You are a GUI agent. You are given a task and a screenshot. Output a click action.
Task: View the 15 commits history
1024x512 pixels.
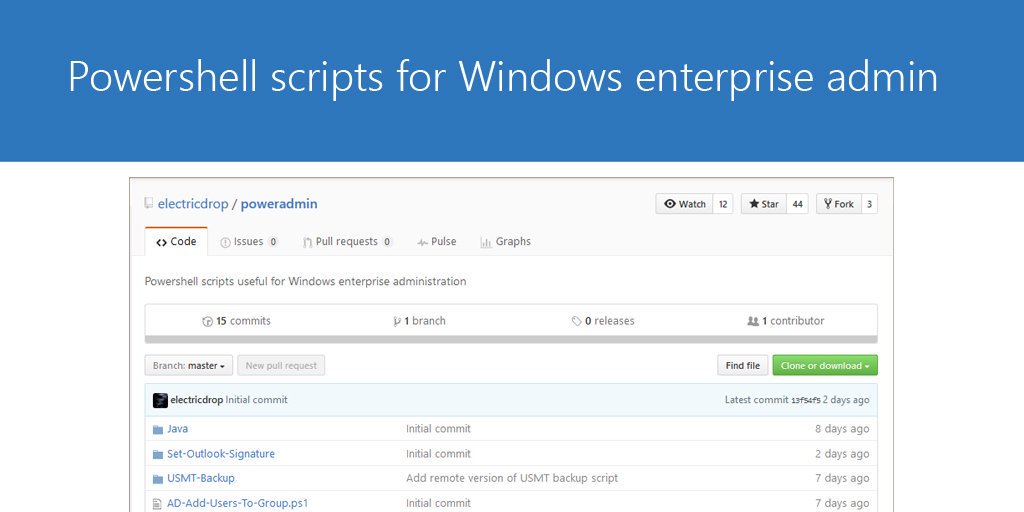pos(236,321)
